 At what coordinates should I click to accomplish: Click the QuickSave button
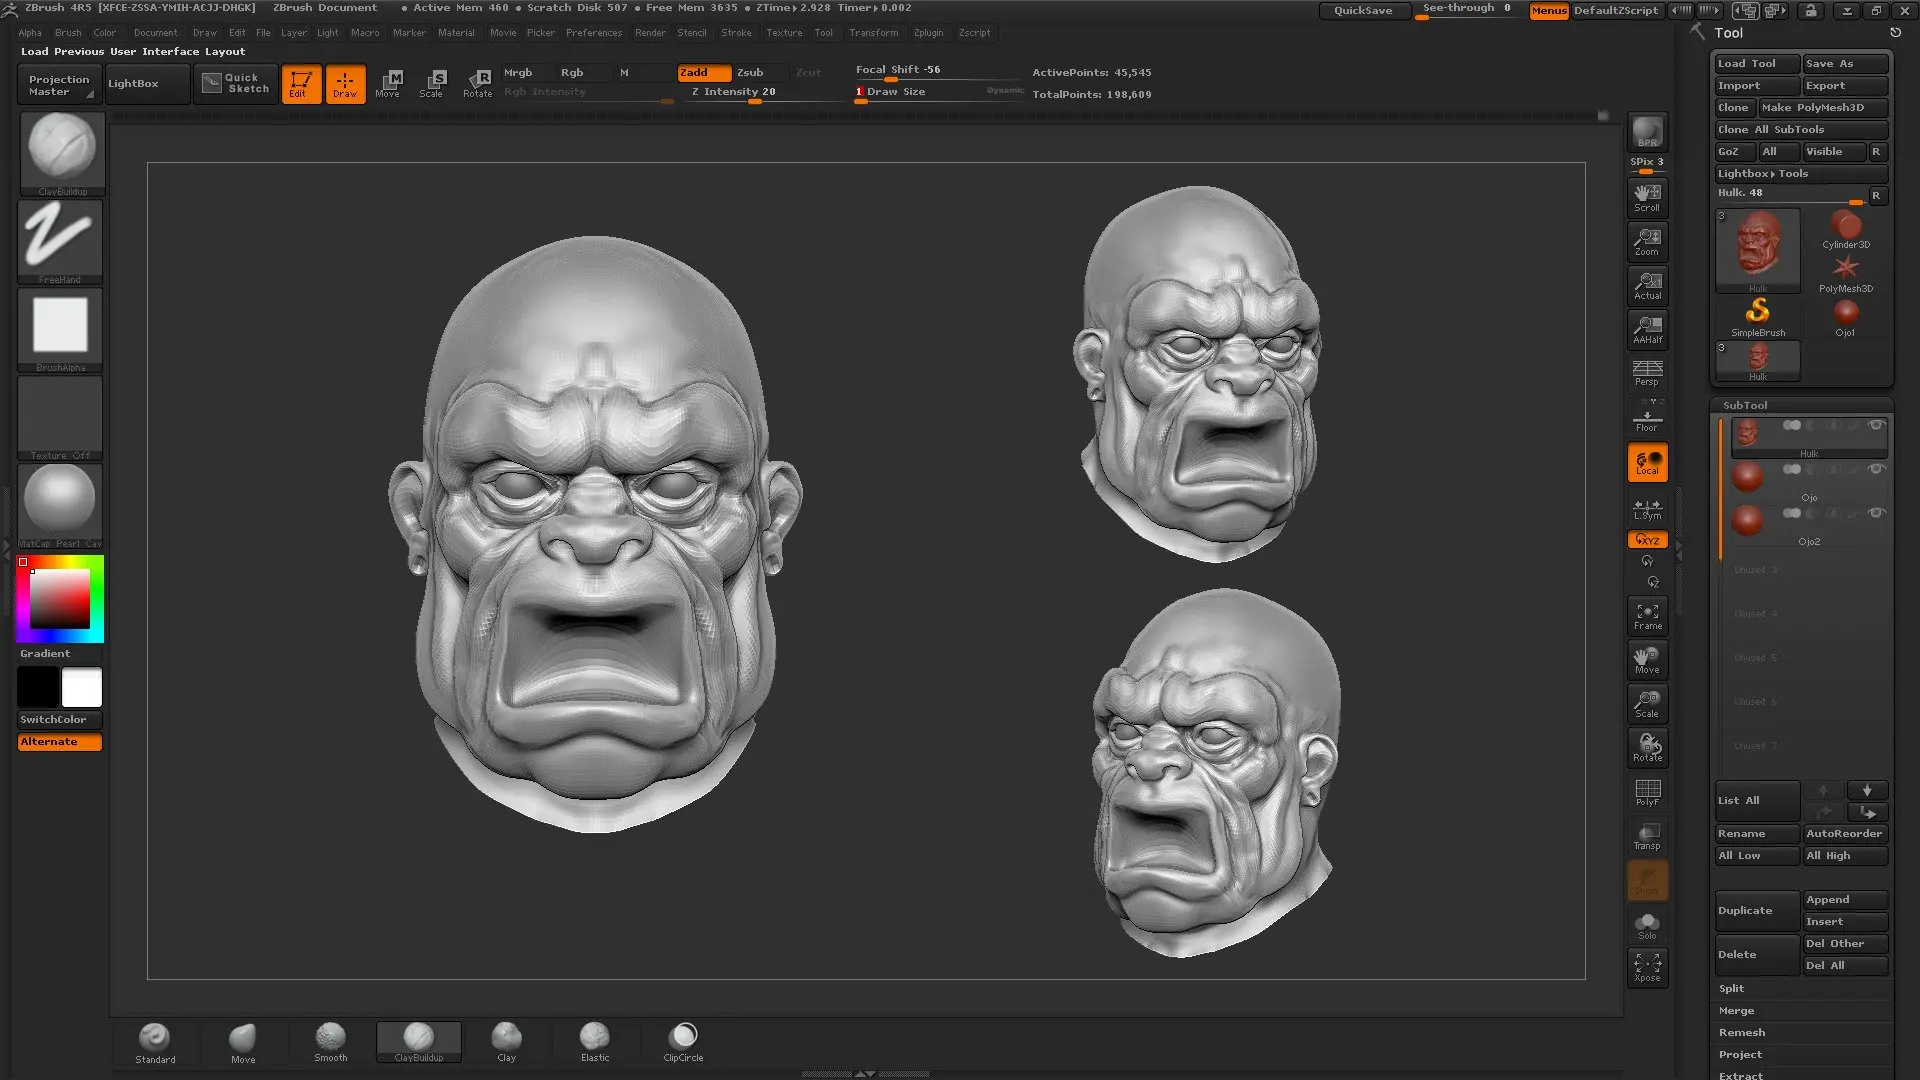coord(1363,10)
